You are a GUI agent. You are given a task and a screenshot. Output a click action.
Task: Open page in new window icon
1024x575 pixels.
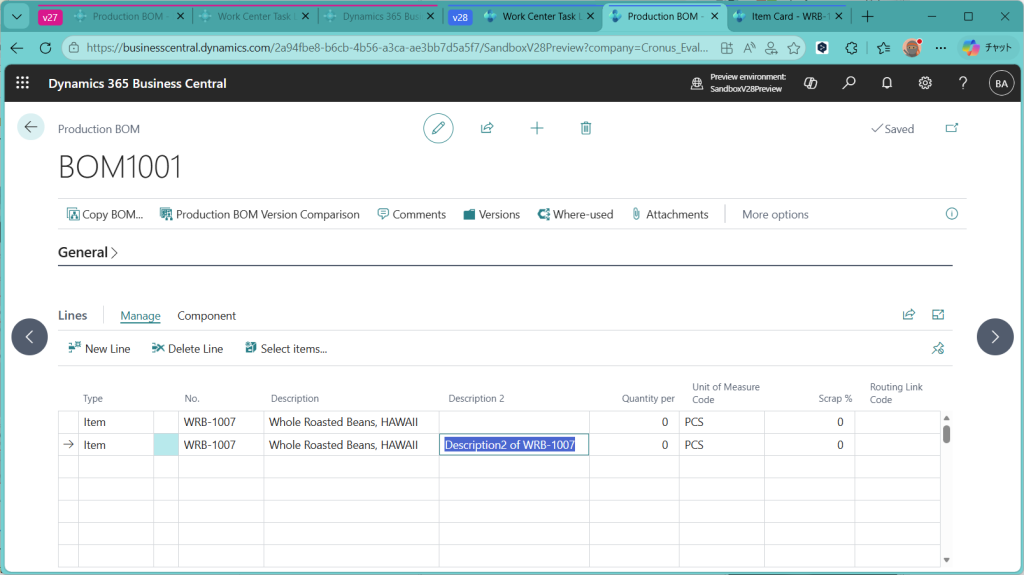pyautogui.click(x=951, y=128)
